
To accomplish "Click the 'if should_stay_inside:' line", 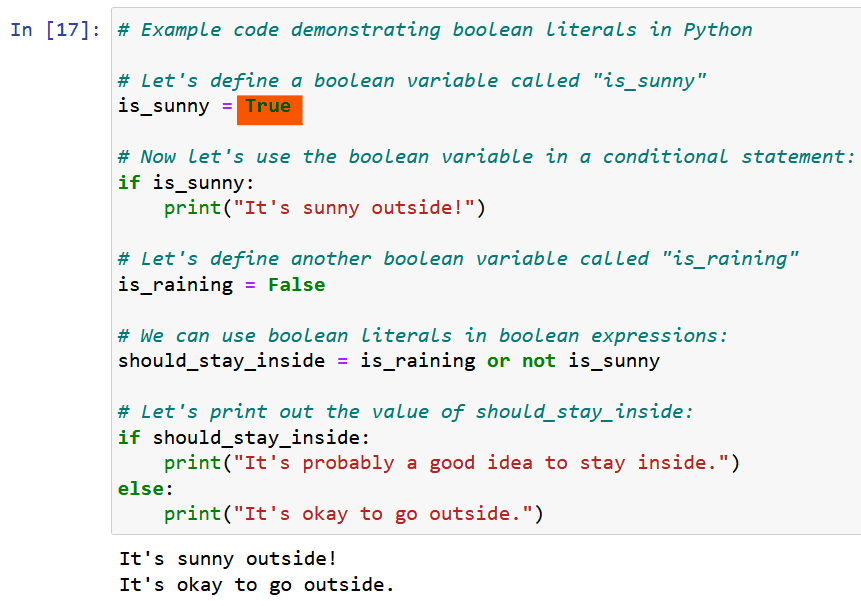I will 244,438.
